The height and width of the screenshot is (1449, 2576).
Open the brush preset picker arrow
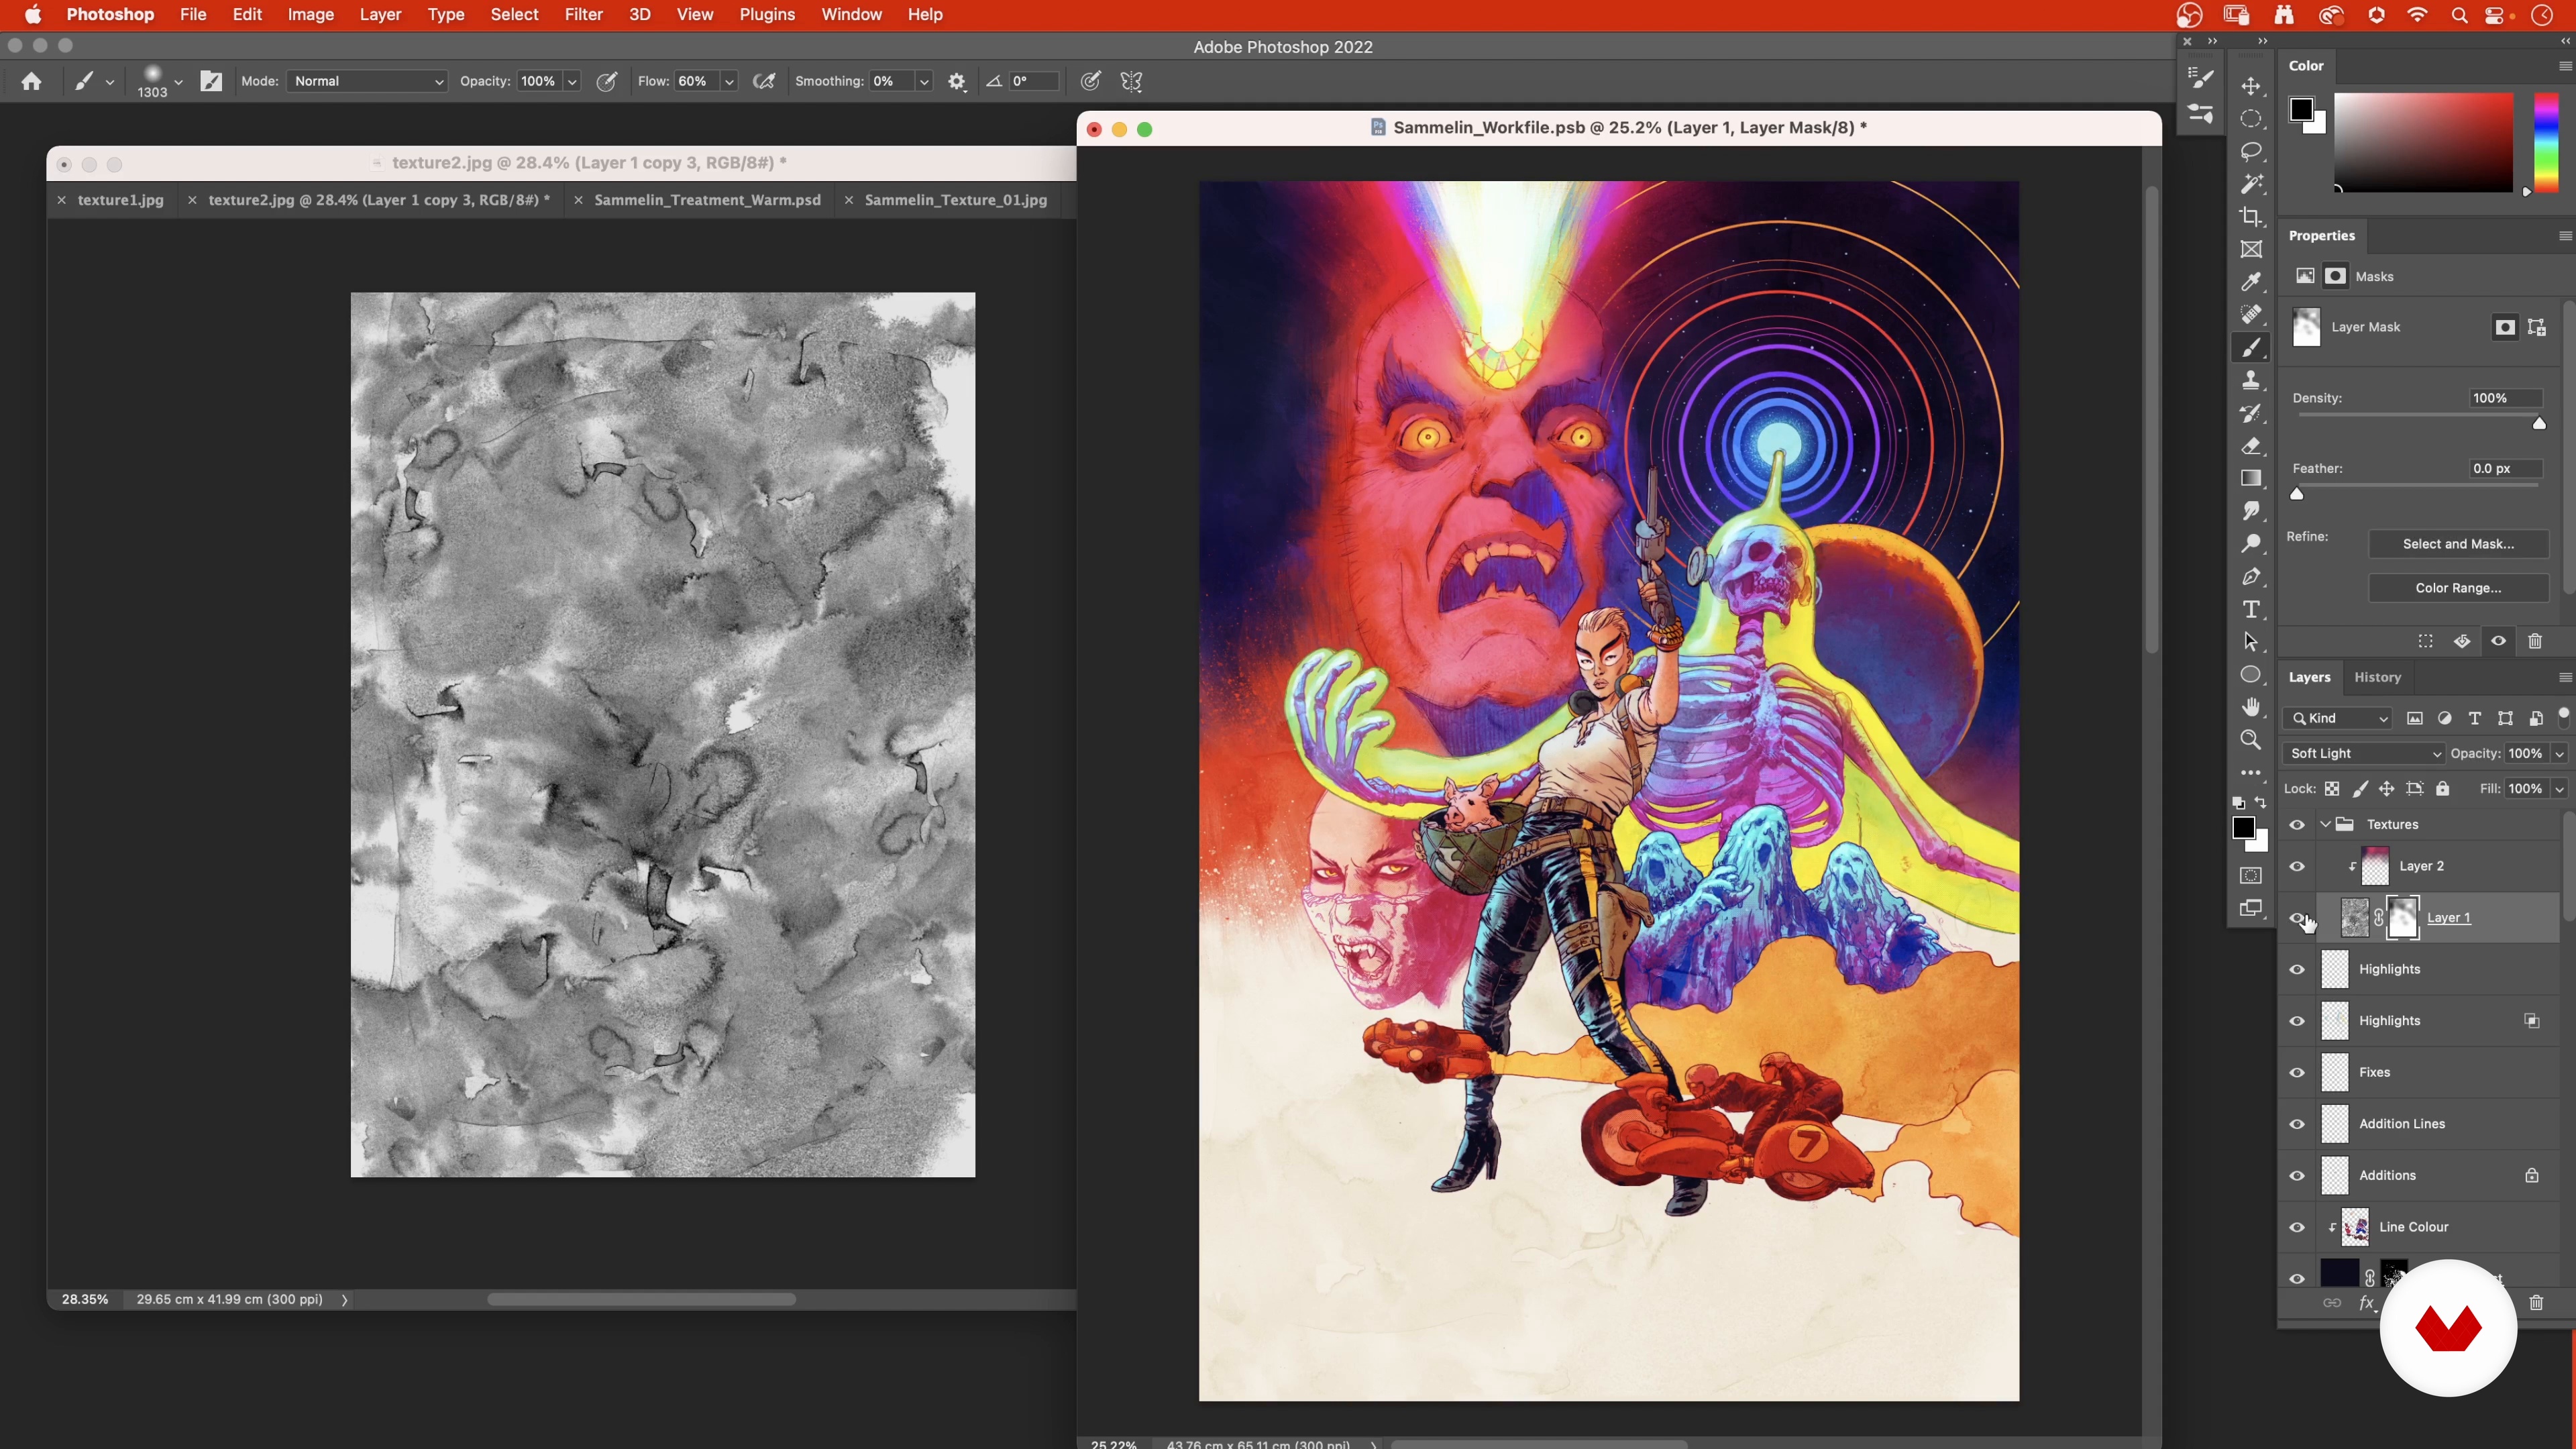178,82
